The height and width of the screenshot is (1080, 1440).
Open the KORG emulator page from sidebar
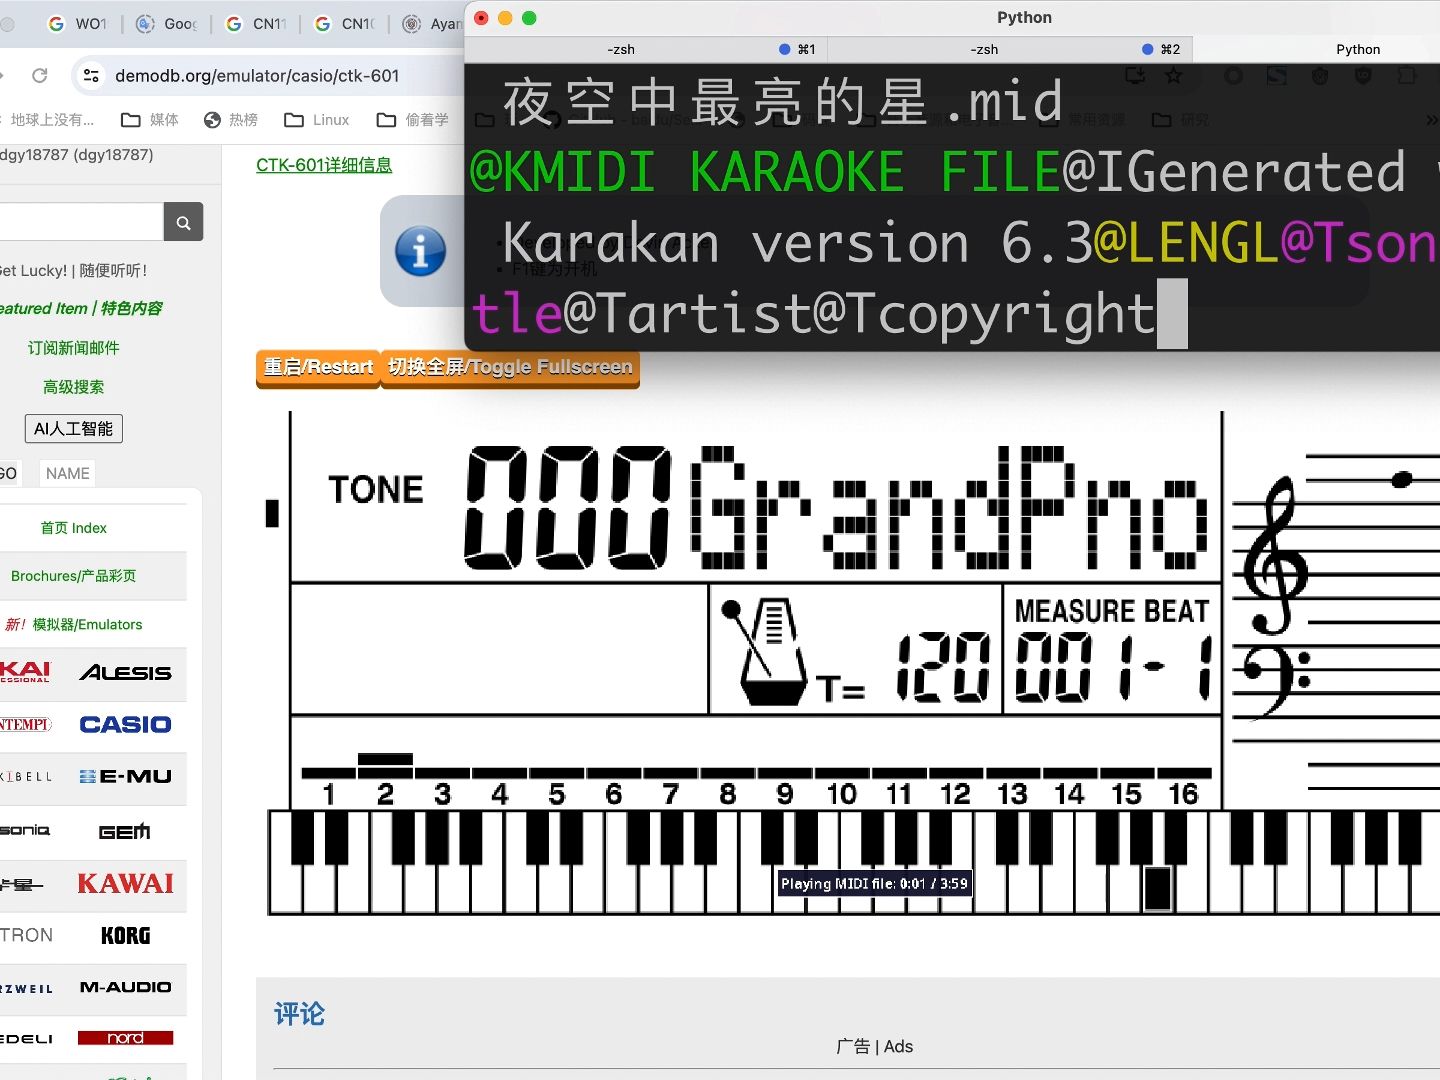(125, 935)
